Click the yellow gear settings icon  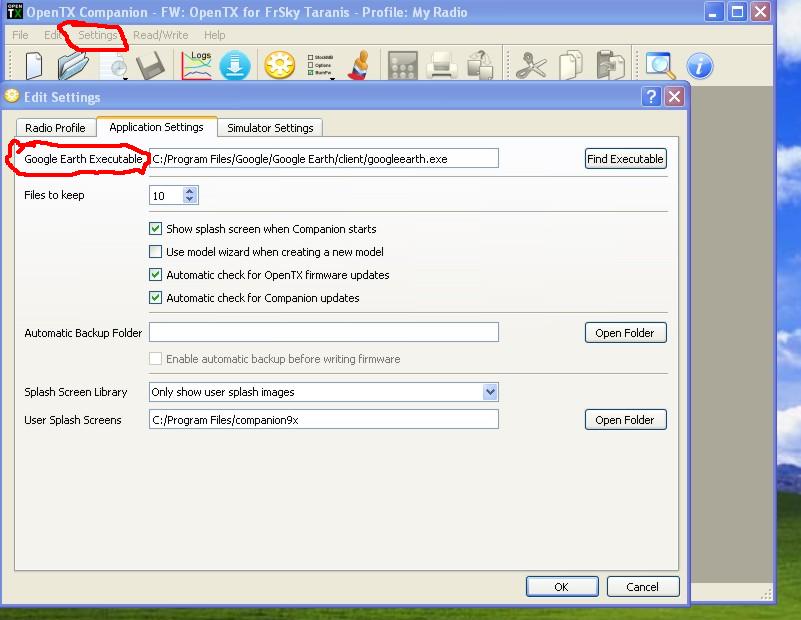pos(279,66)
